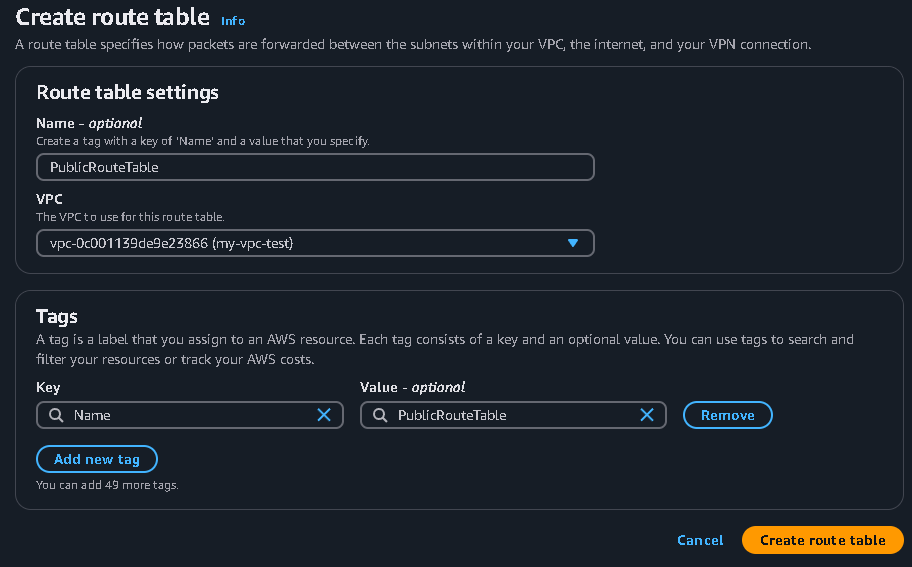Click the Name input containing PublicRouteTable
This screenshot has height=567, width=912.
pos(315,167)
